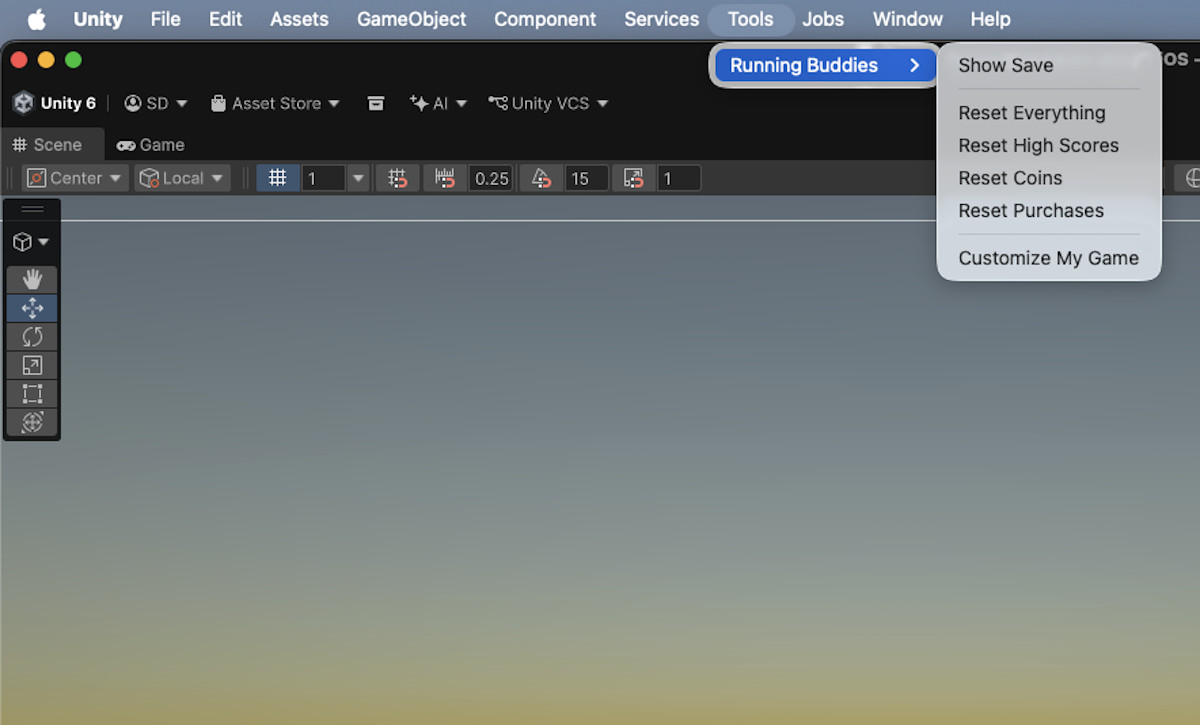Viewport: 1200px width, 725px height.
Task: Click the increment move snap ruler icon
Action: (x=445, y=178)
